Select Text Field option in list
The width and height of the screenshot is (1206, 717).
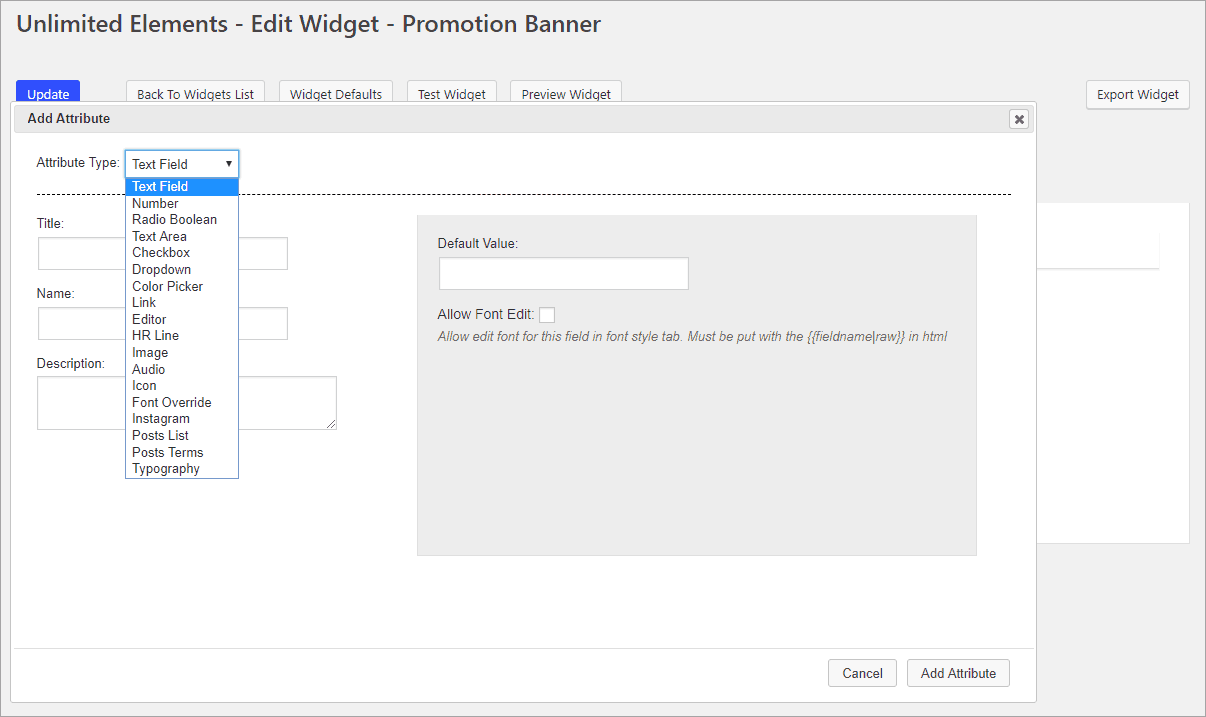[182, 186]
